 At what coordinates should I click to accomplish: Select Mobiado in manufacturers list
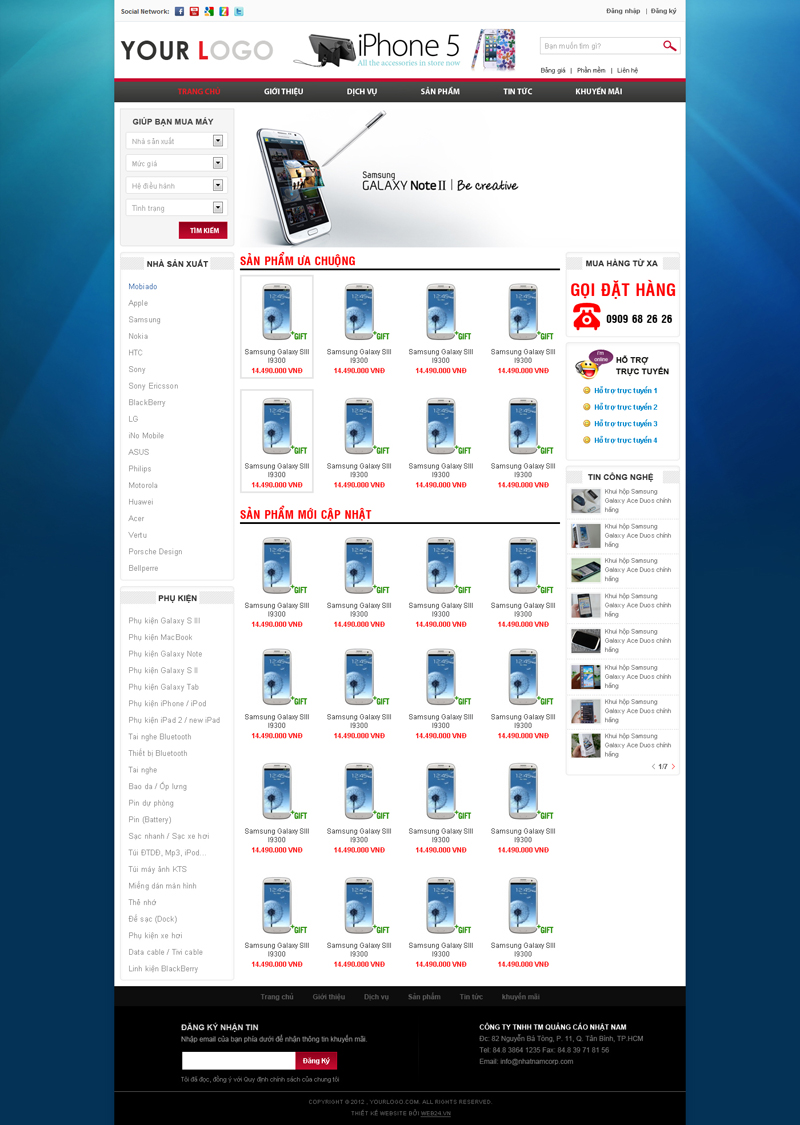tap(143, 286)
